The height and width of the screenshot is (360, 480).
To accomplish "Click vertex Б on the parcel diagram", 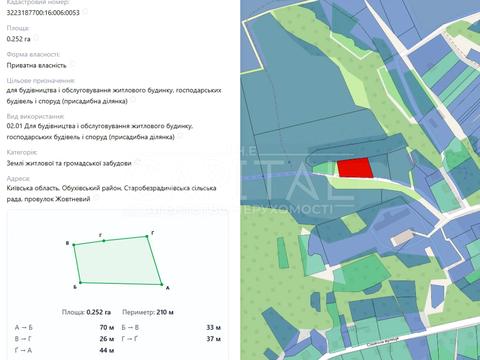I will tap(80, 283).
